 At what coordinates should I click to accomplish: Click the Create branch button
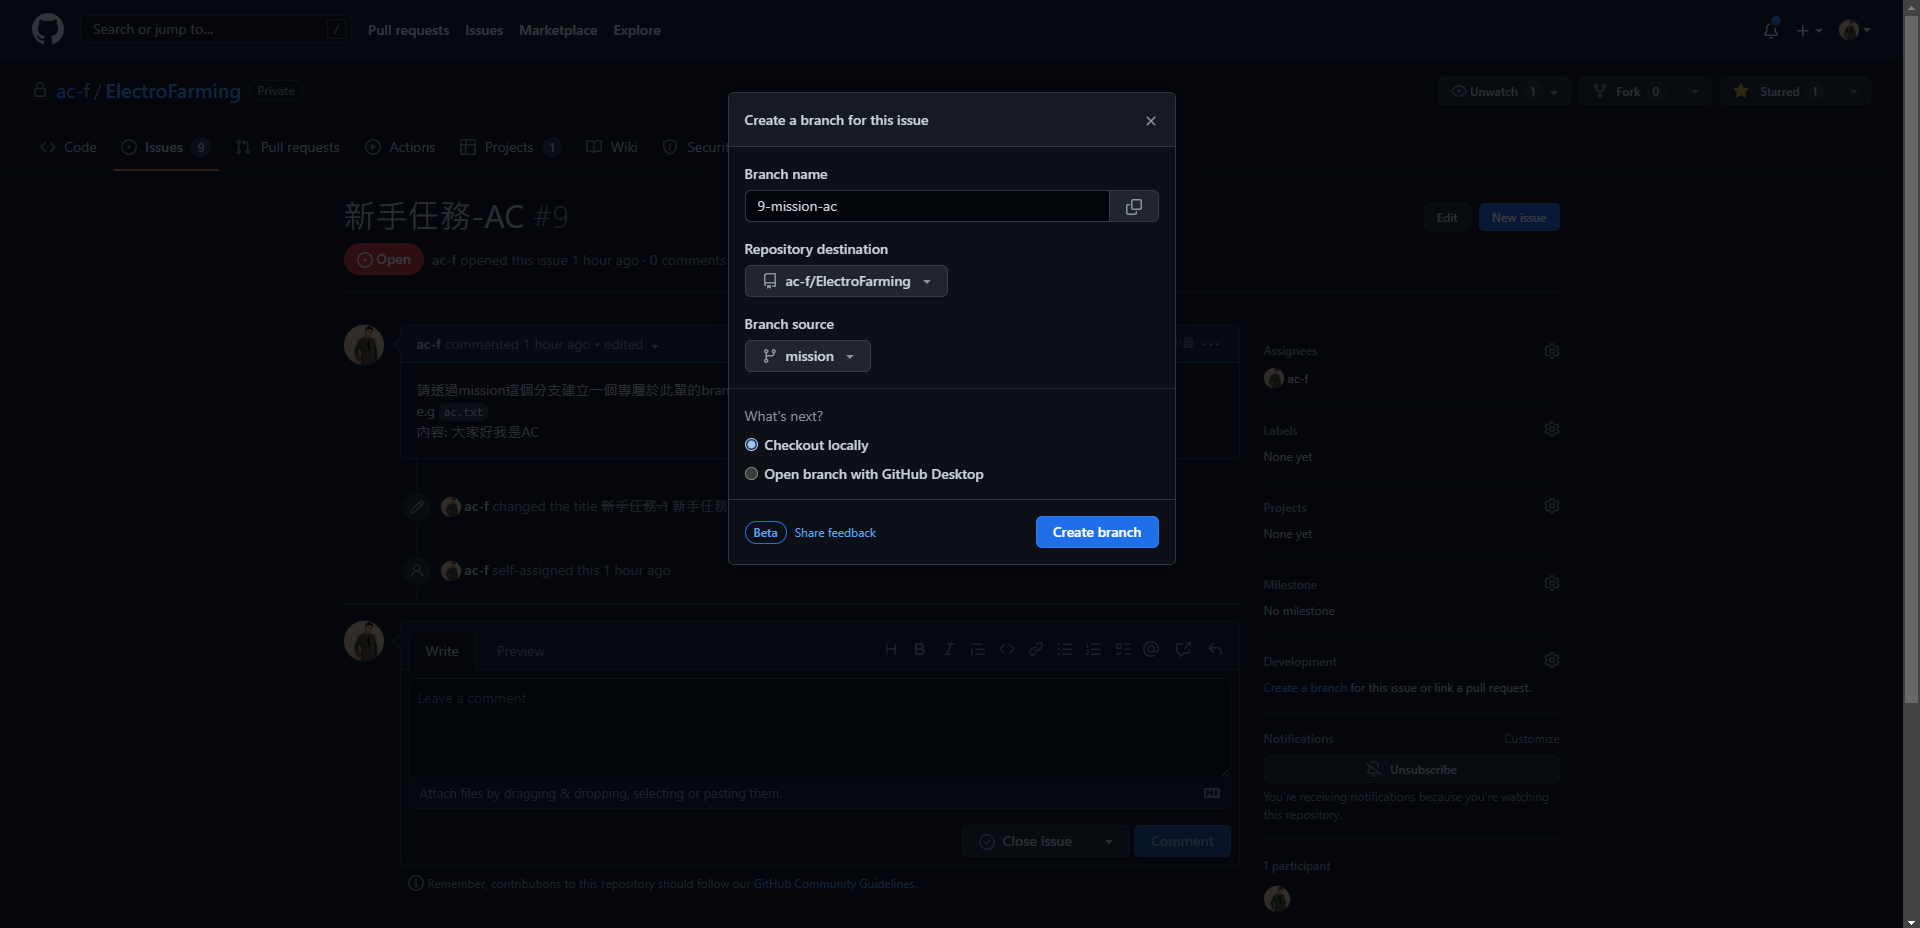click(x=1097, y=532)
